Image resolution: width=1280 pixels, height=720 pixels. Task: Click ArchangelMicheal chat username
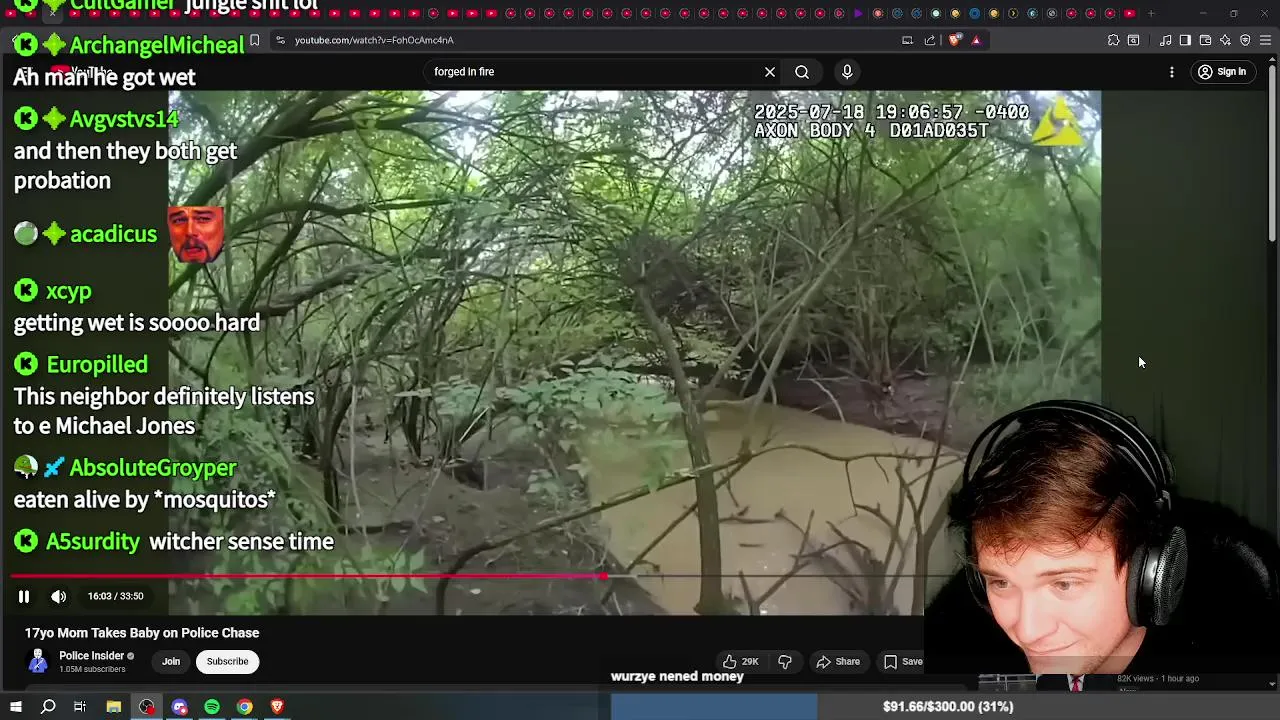click(x=157, y=45)
